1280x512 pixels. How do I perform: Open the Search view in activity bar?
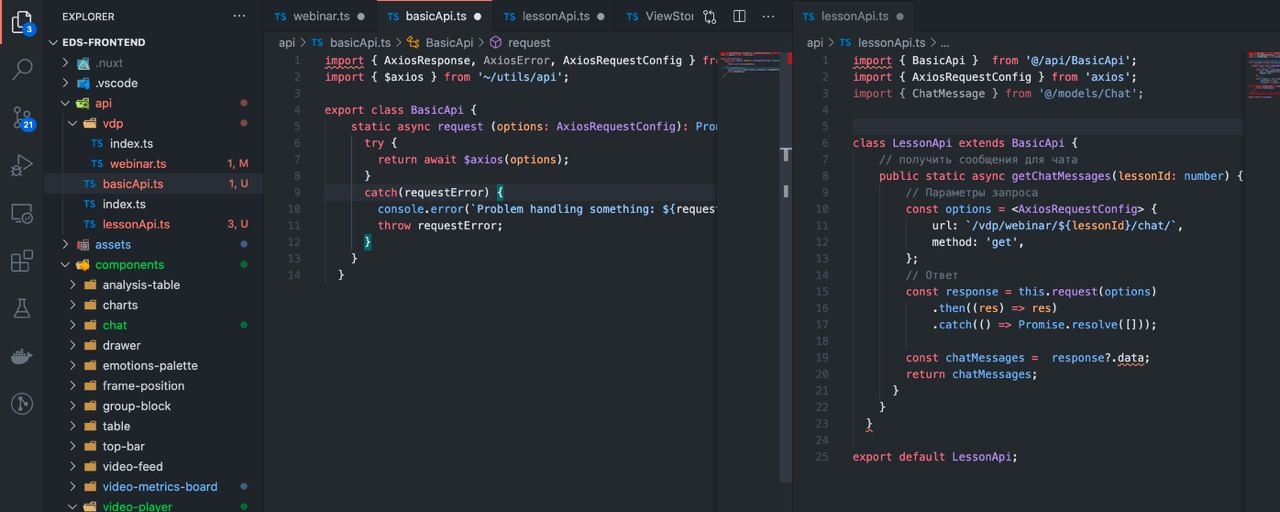point(22,70)
